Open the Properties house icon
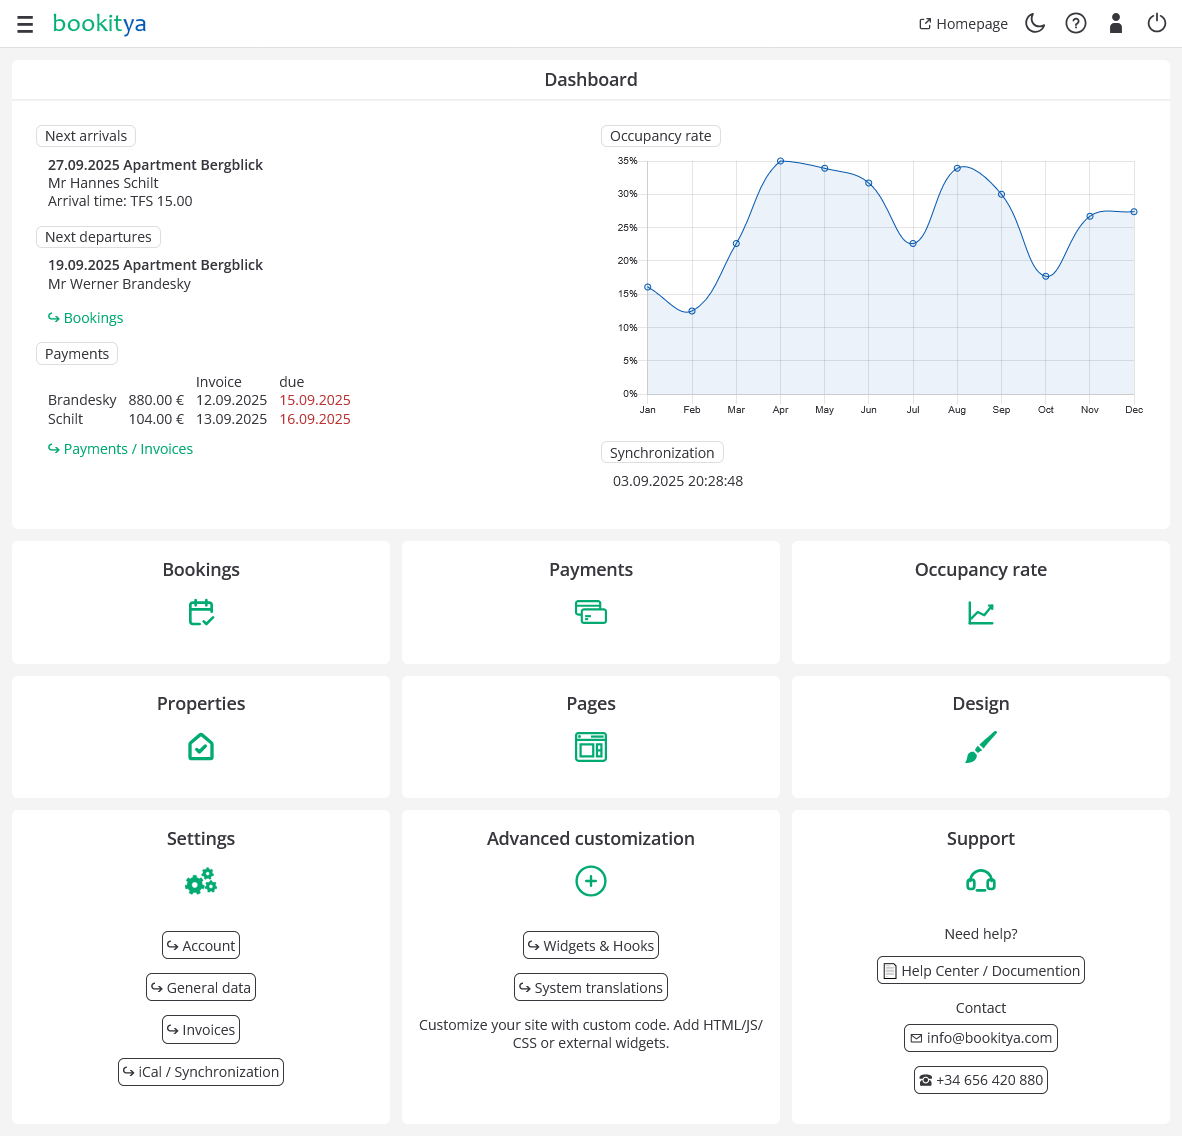 click(201, 747)
